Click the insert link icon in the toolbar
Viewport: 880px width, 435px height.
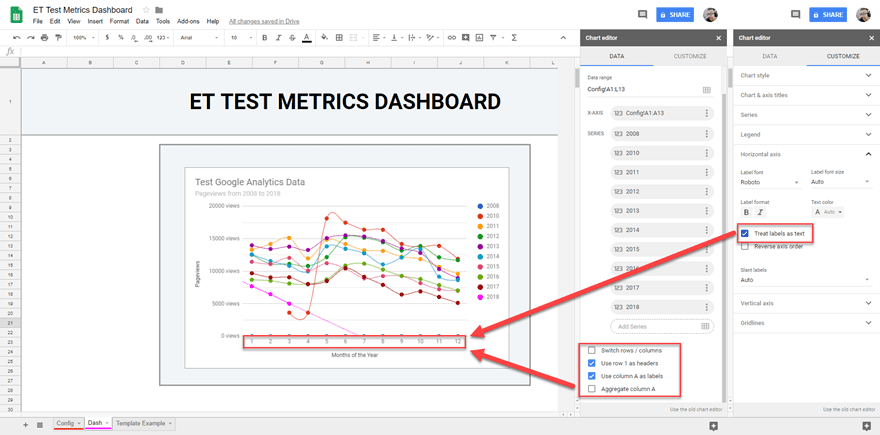pyautogui.click(x=452, y=38)
